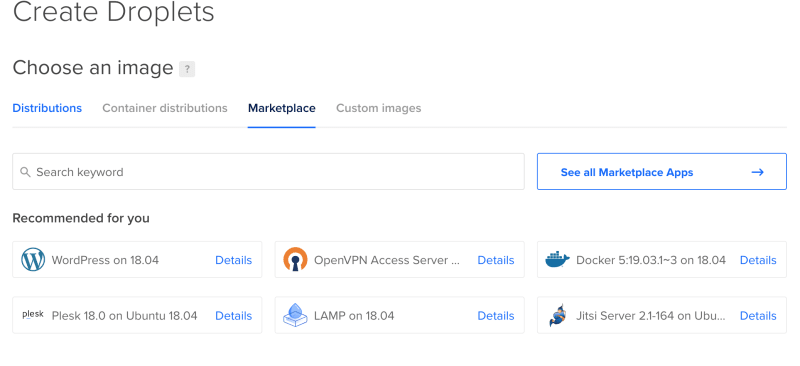800x366 pixels.
Task: Click the arrow icon in See all Marketplace Apps
Action: 758,172
